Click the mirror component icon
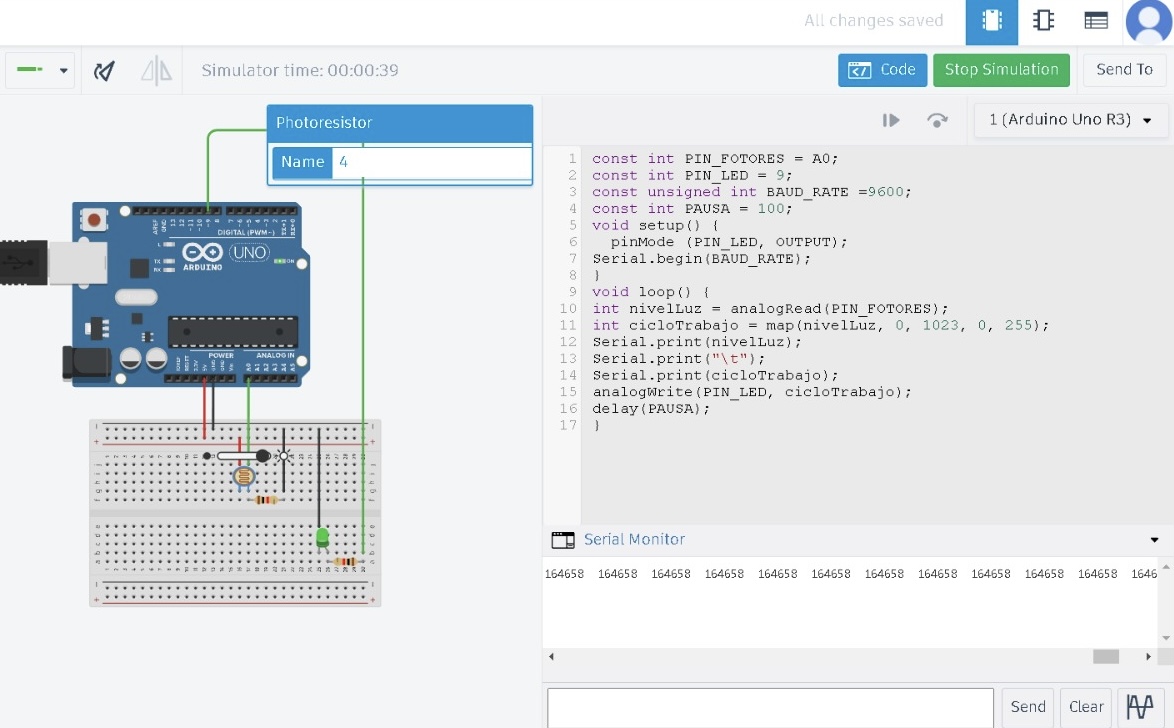Image resolution: width=1174 pixels, height=728 pixels. click(156, 71)
